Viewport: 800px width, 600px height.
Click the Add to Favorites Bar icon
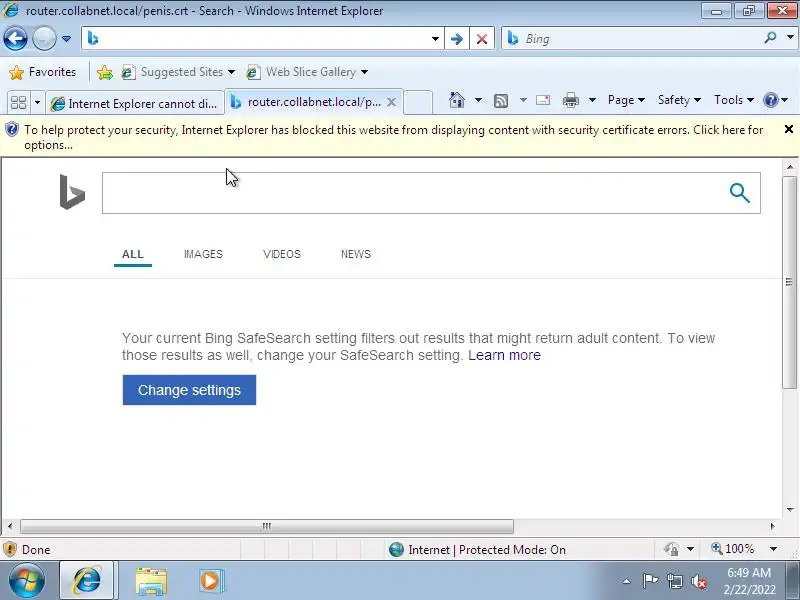(x=105, y=72)
